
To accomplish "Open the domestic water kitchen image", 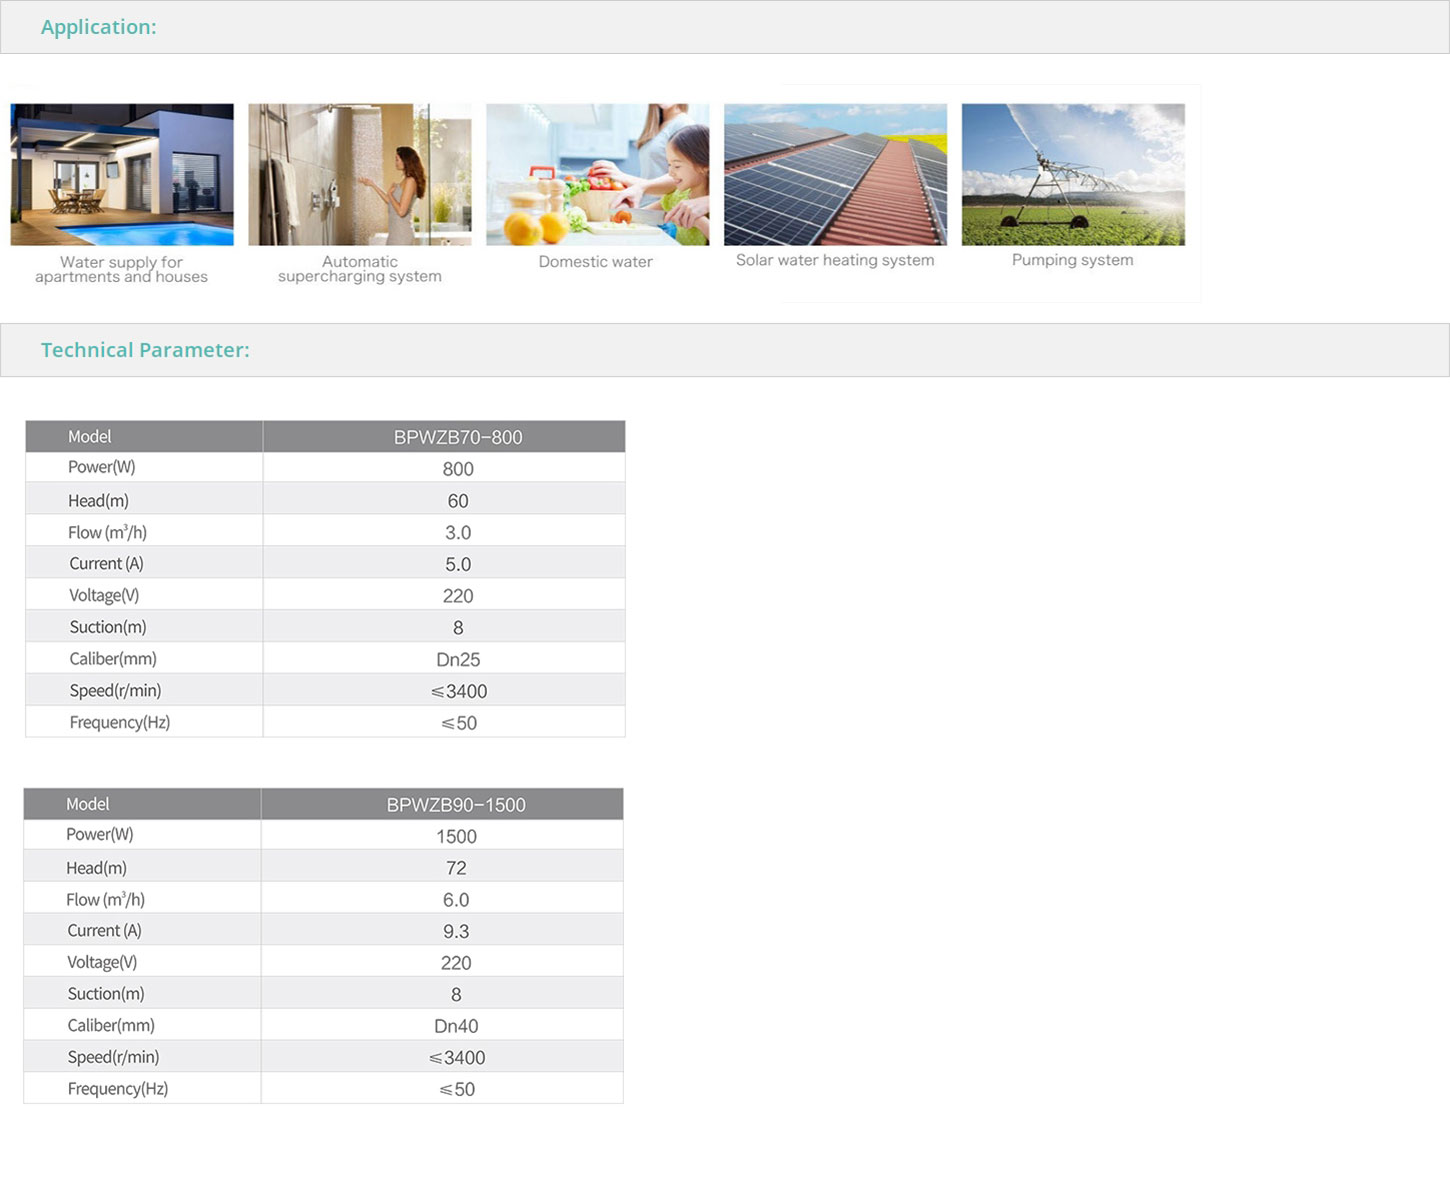I will [598, 174].
